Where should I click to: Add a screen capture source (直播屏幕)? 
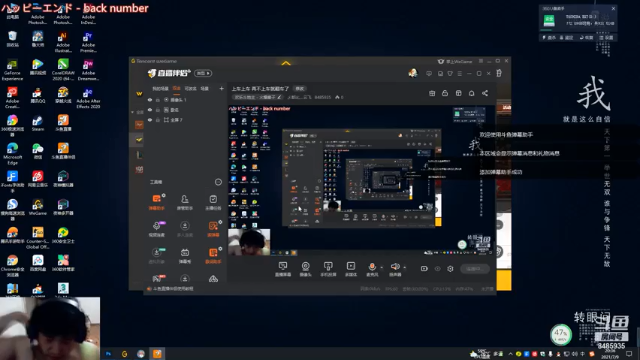click(x=282, y=269)
